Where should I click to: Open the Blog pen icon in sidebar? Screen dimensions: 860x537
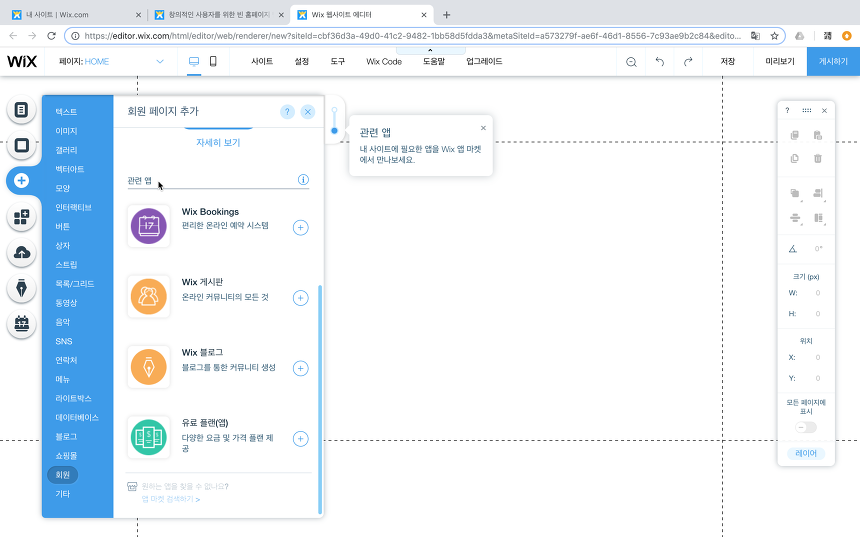21,288
